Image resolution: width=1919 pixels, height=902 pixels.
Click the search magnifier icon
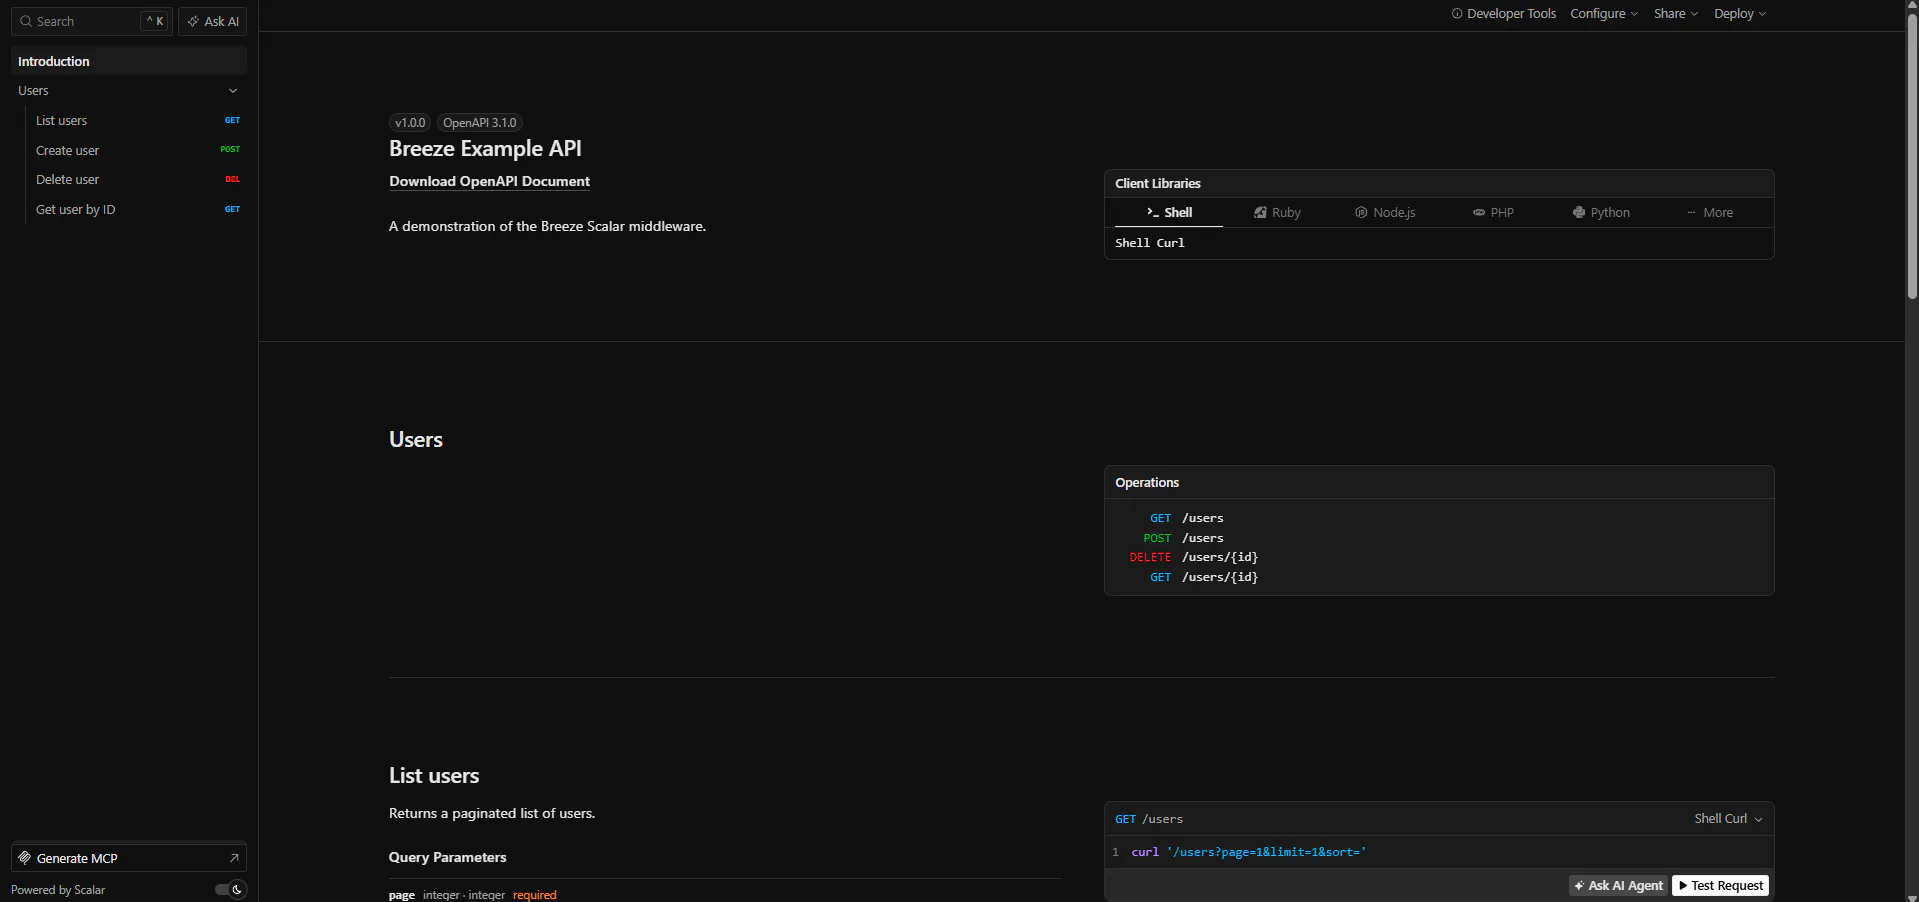coord(26,21)
